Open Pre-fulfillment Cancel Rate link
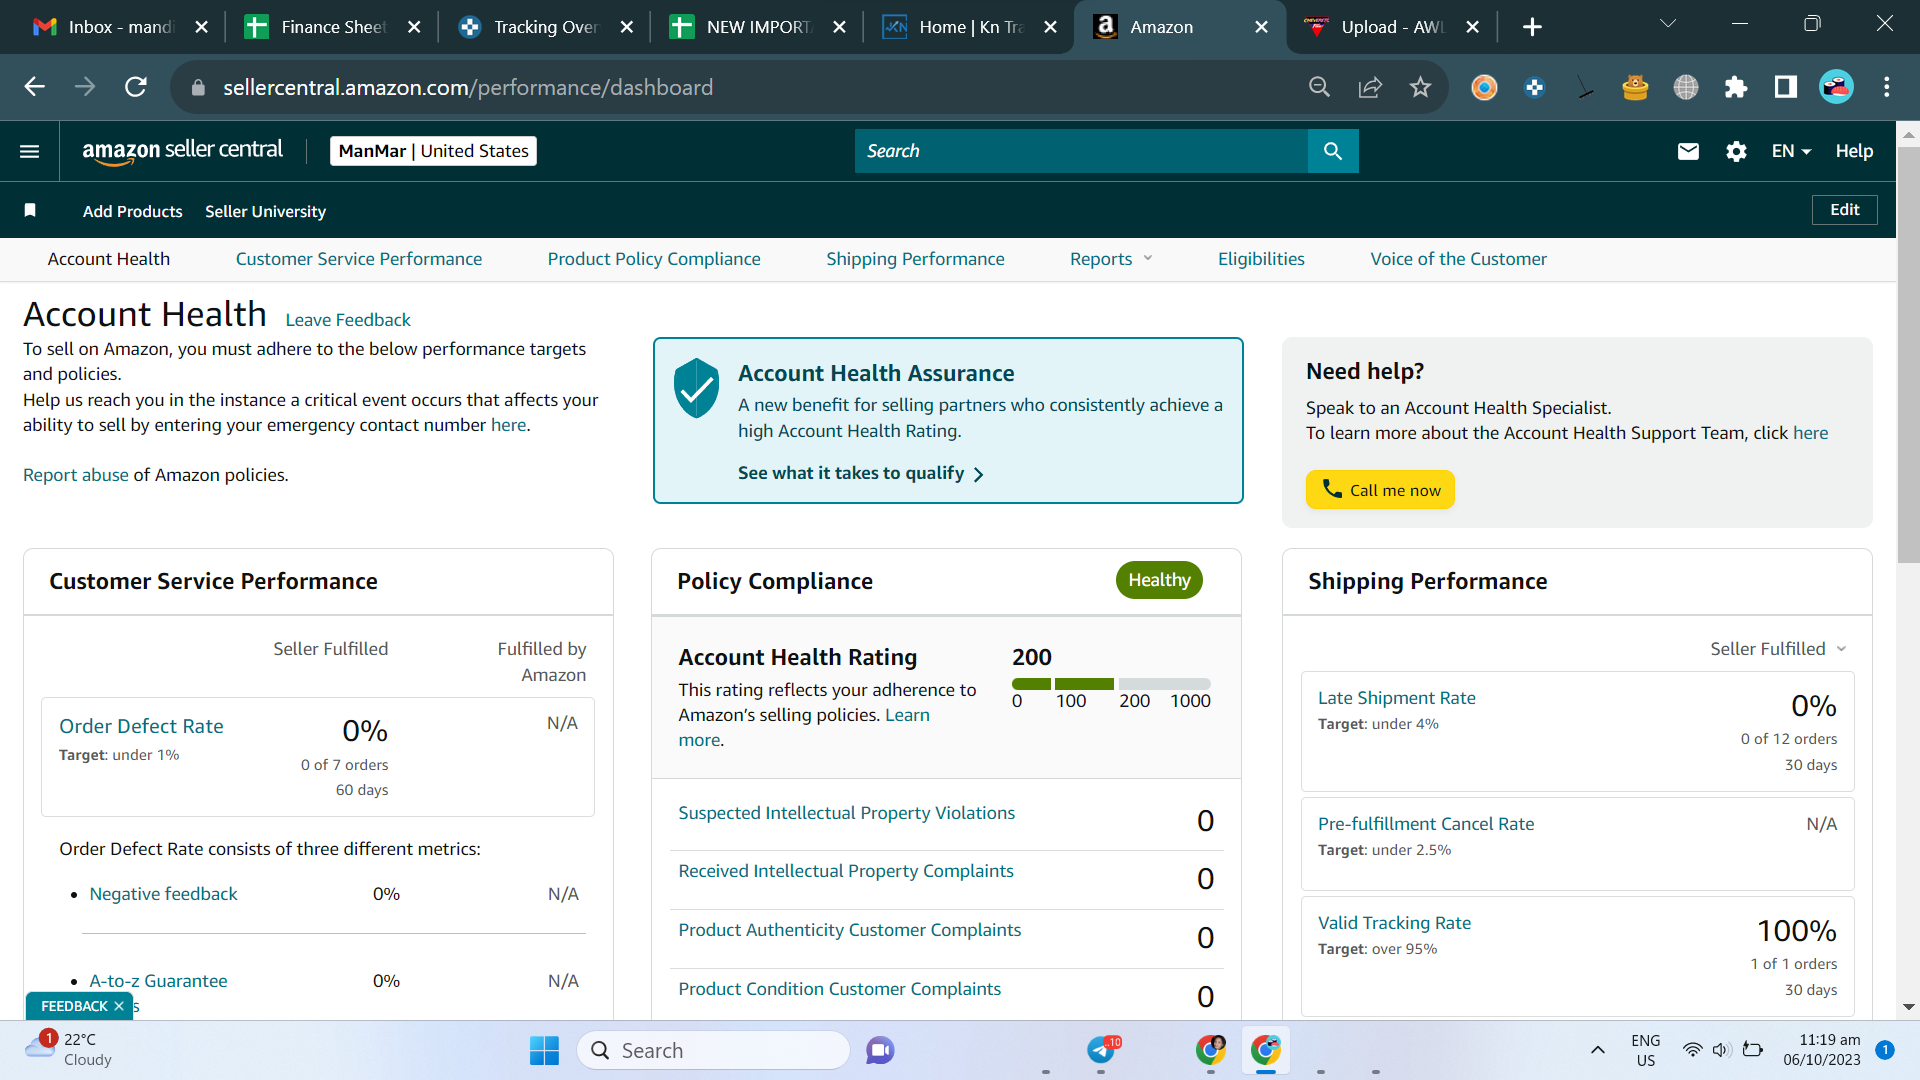 (1425, 824)
